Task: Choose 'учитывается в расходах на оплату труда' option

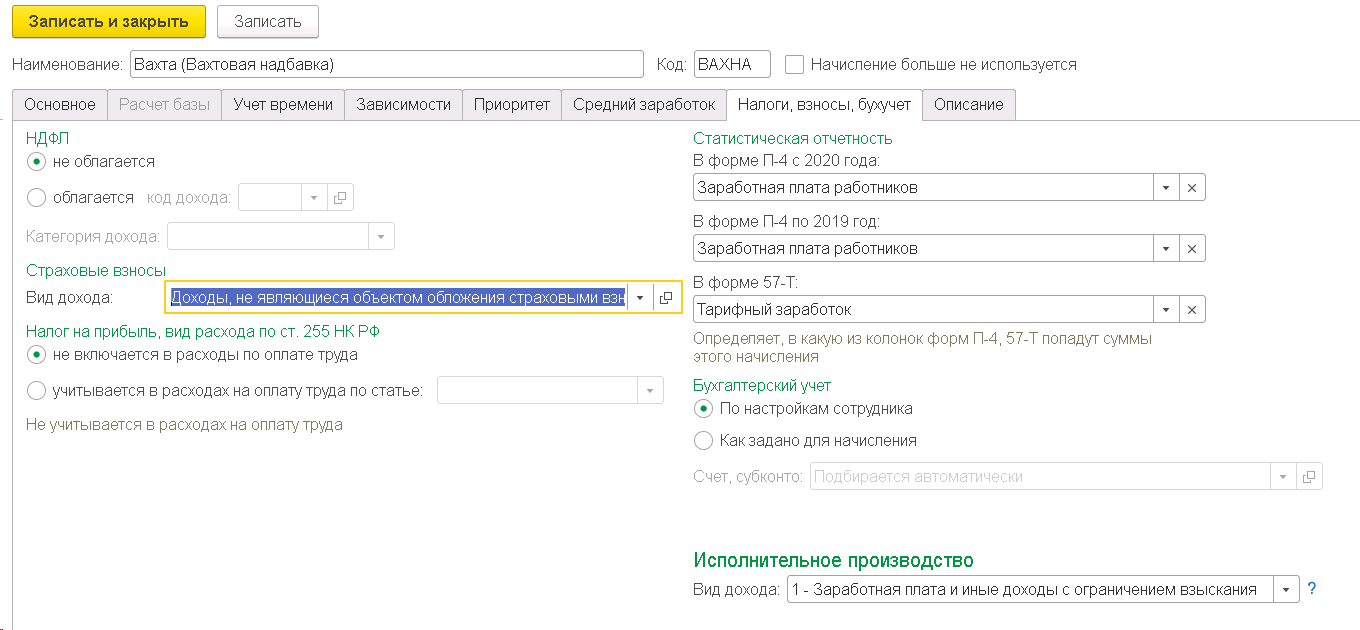Action: [x=37, y=390]
